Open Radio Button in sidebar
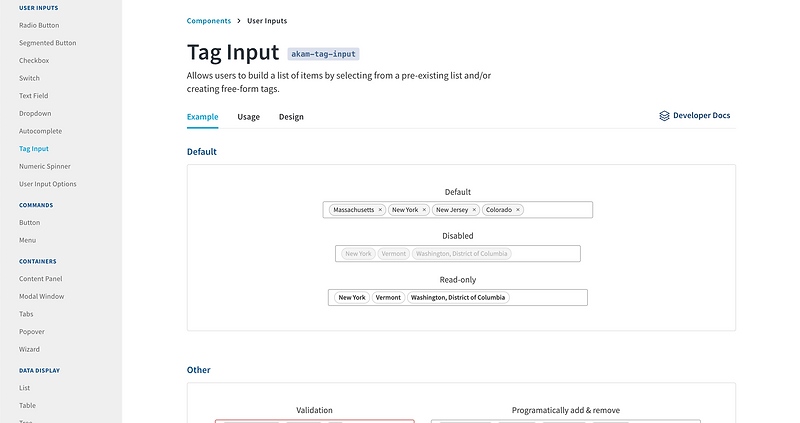Image resolution: width=800 pixels, height=423 pixels. click(x=39, y=25)
